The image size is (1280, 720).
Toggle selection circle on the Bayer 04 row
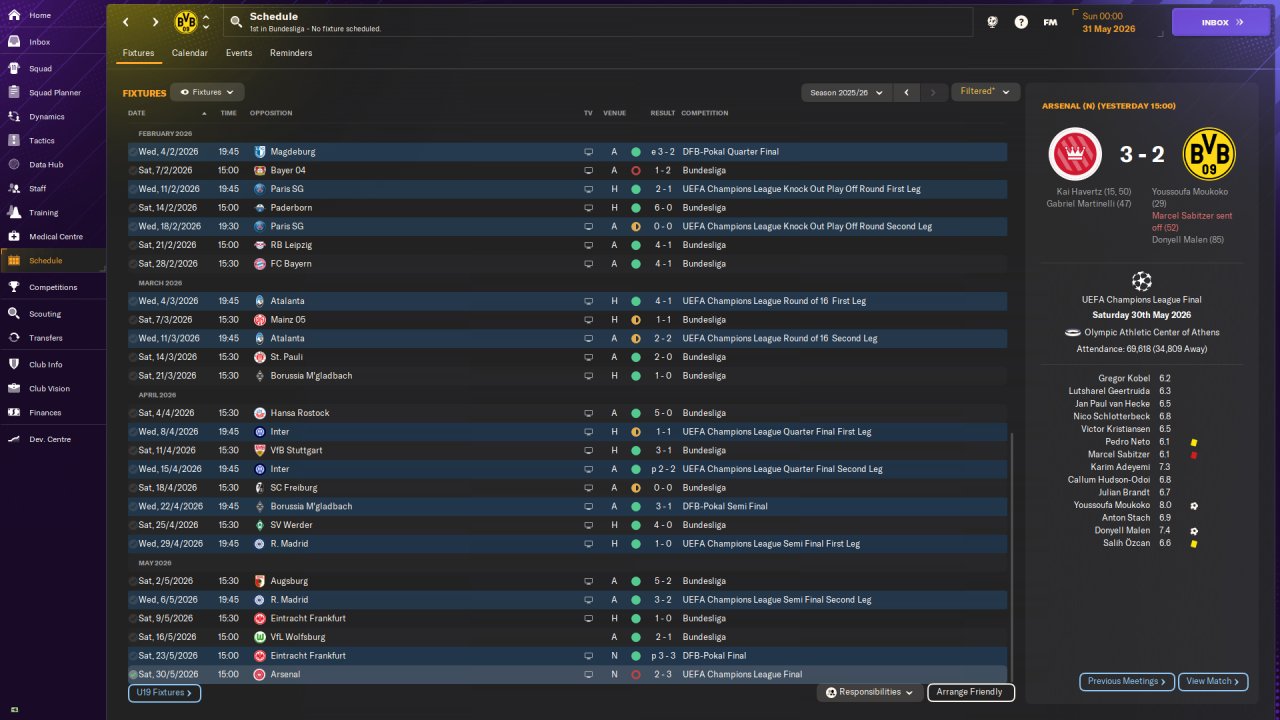click(133, 171)
